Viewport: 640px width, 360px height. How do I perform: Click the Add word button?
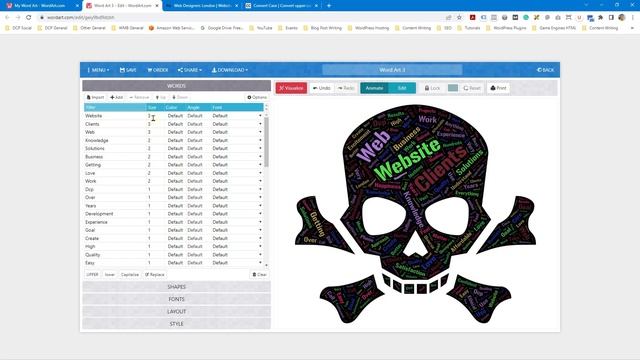(116, 98)
